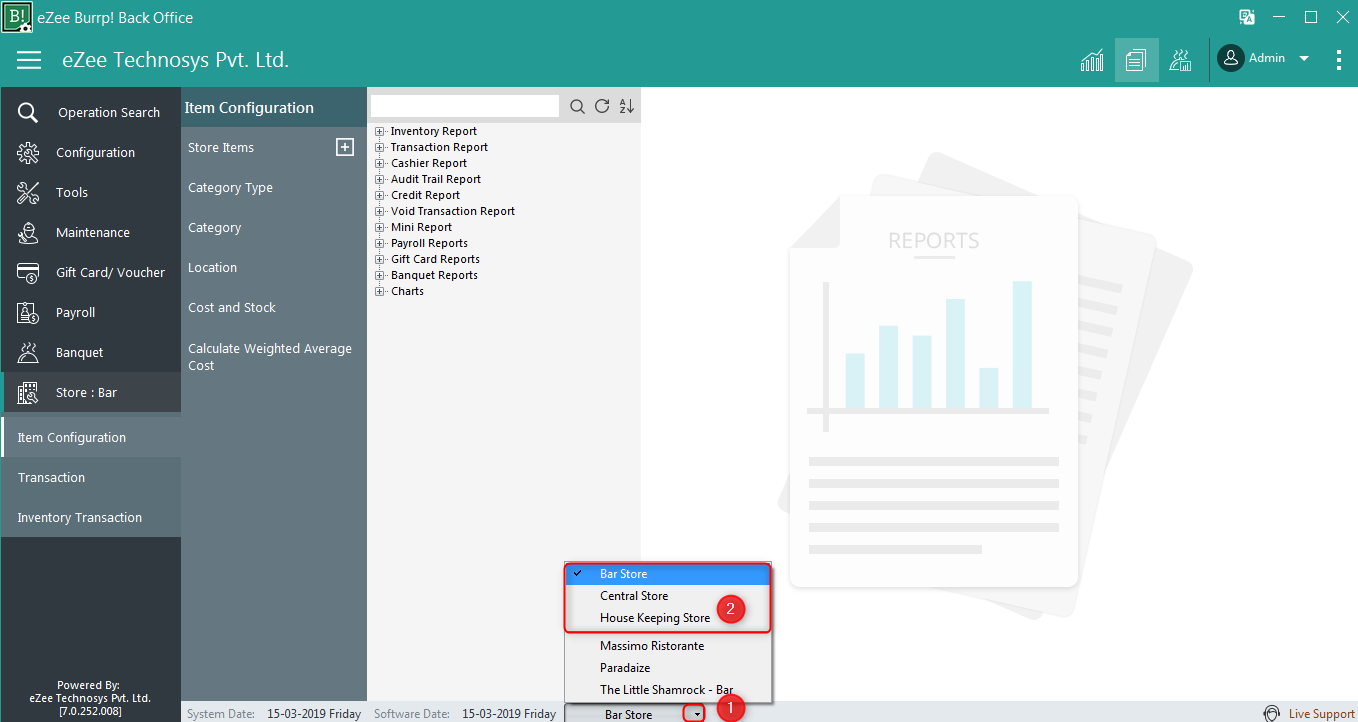Click the Tools wrench icon

(x=28, y=192)
